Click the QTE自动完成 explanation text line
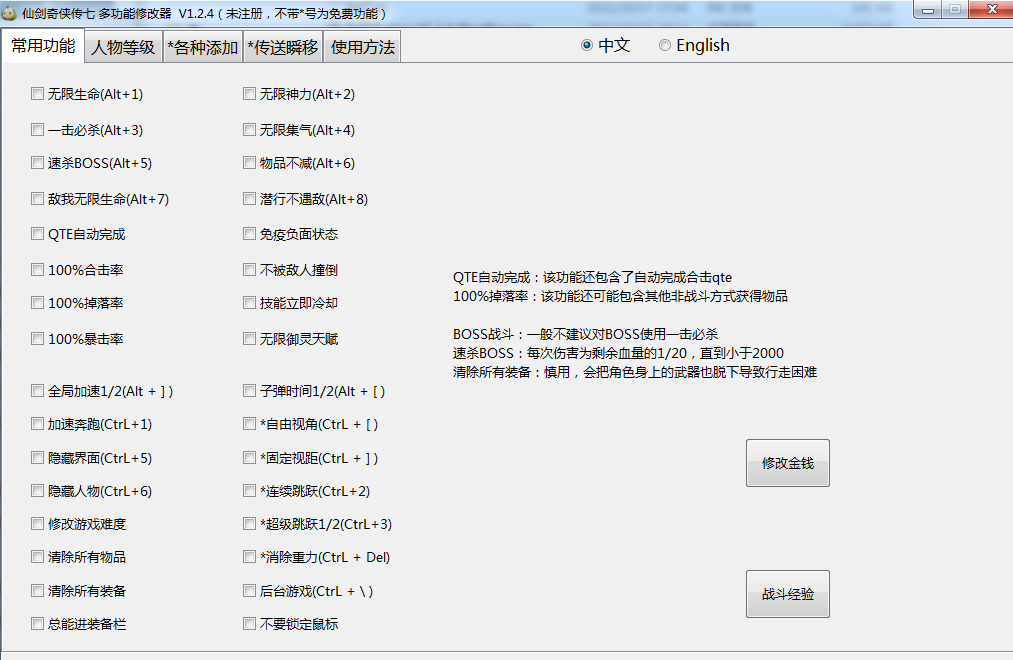Image resolution: width=1013 pixels, height=660 pixels. click(x=592, y=278)
